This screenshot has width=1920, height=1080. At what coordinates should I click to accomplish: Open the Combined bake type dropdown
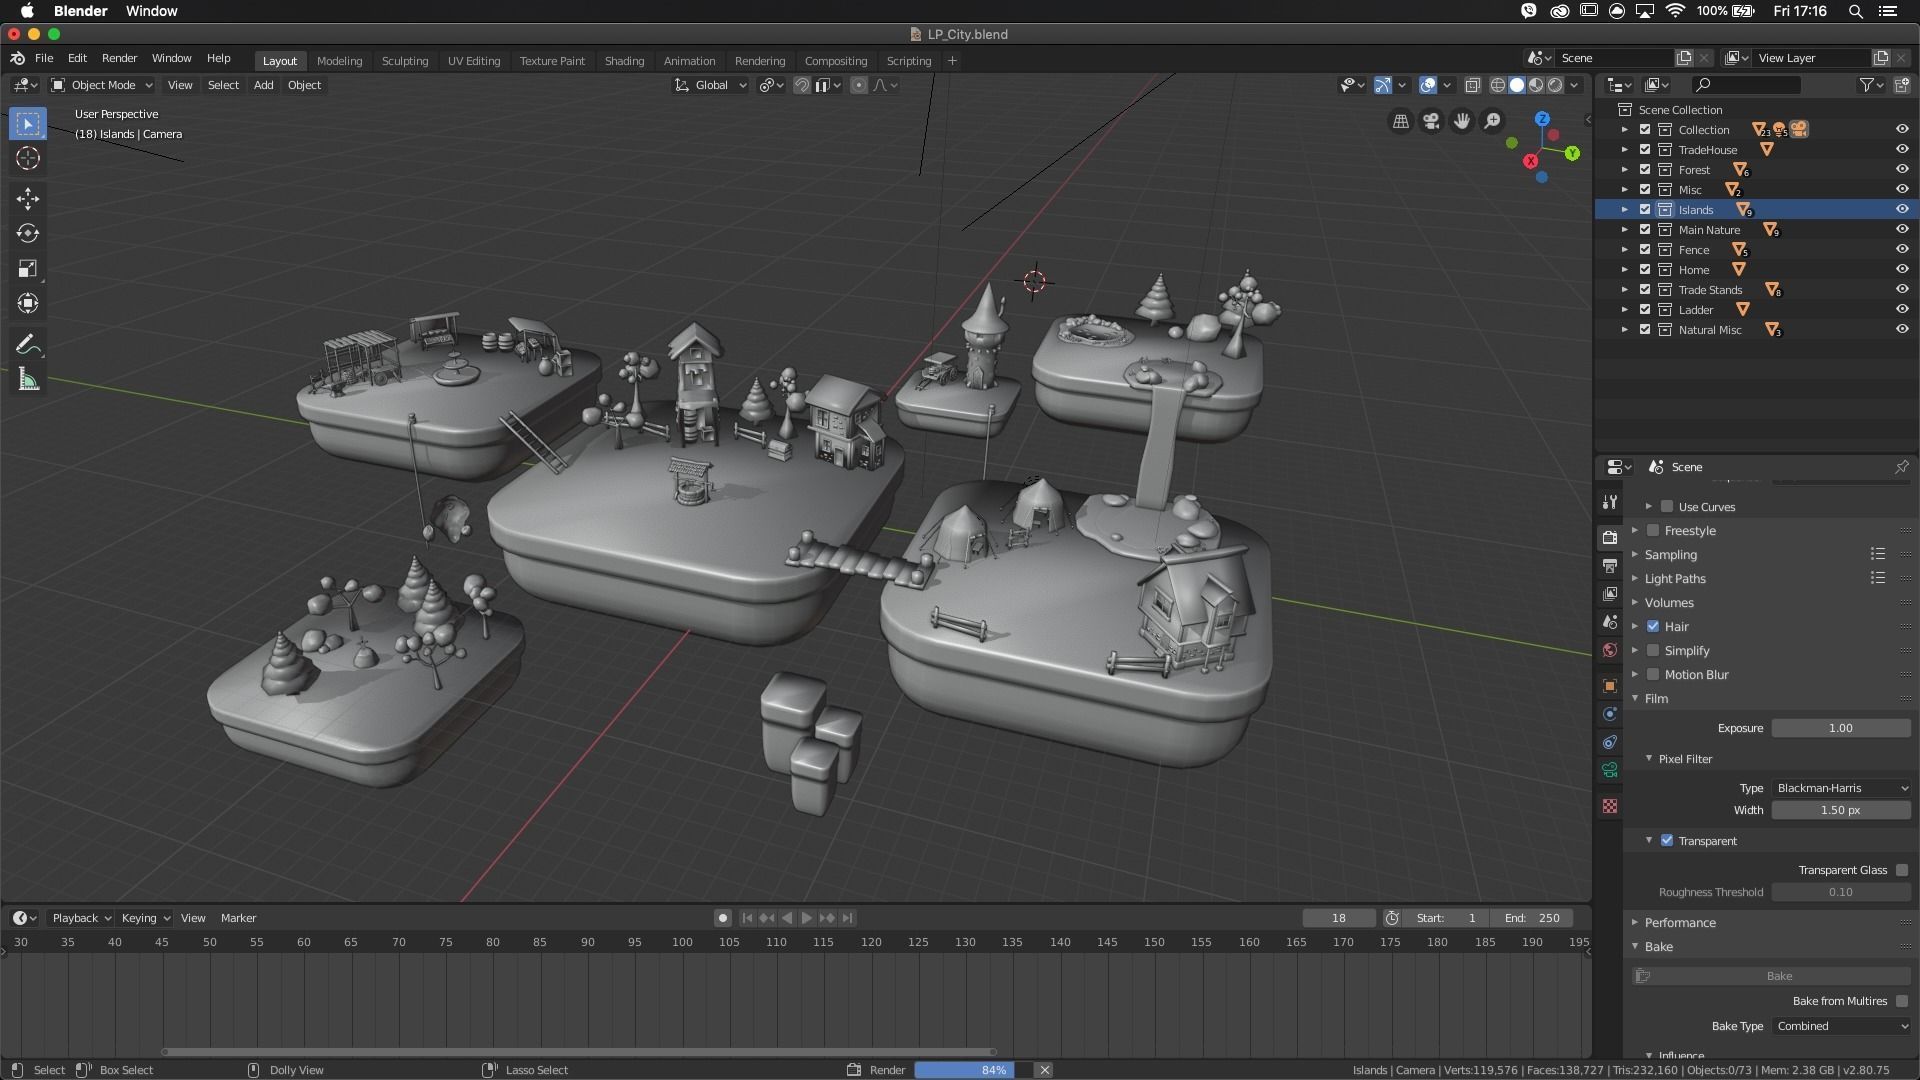click(1841, 1026)
